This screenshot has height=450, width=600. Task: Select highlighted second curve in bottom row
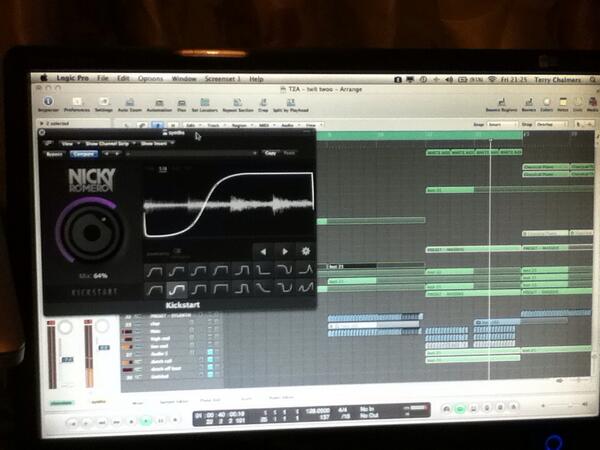(176, 289)
